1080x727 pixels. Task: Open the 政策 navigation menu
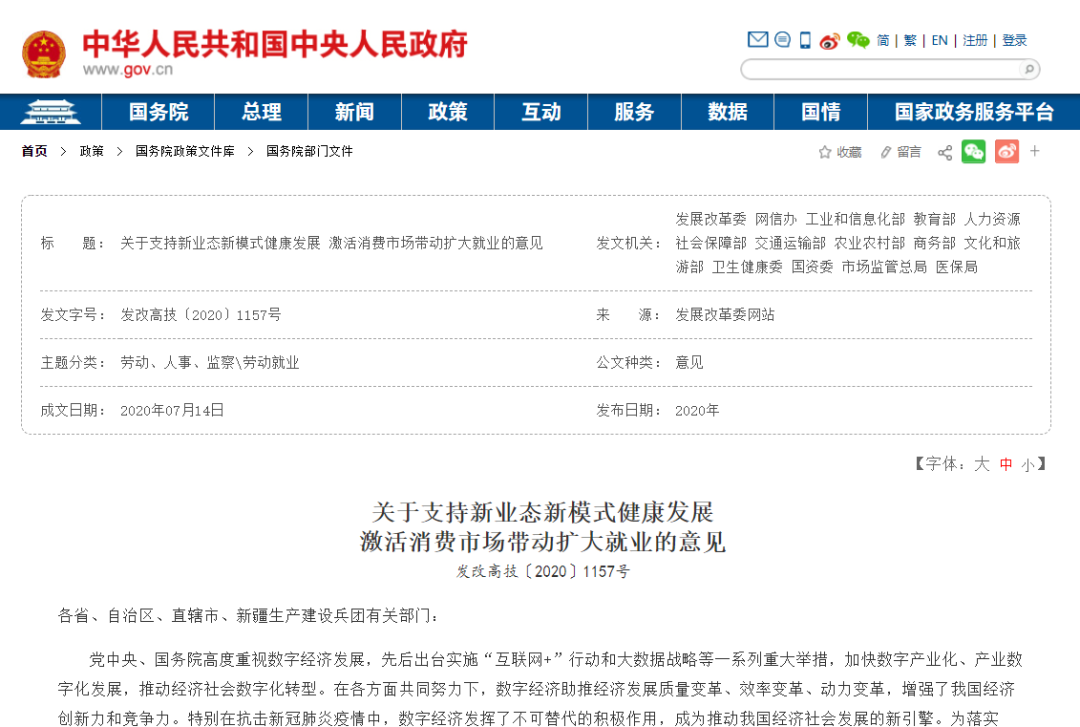[447, 112]
